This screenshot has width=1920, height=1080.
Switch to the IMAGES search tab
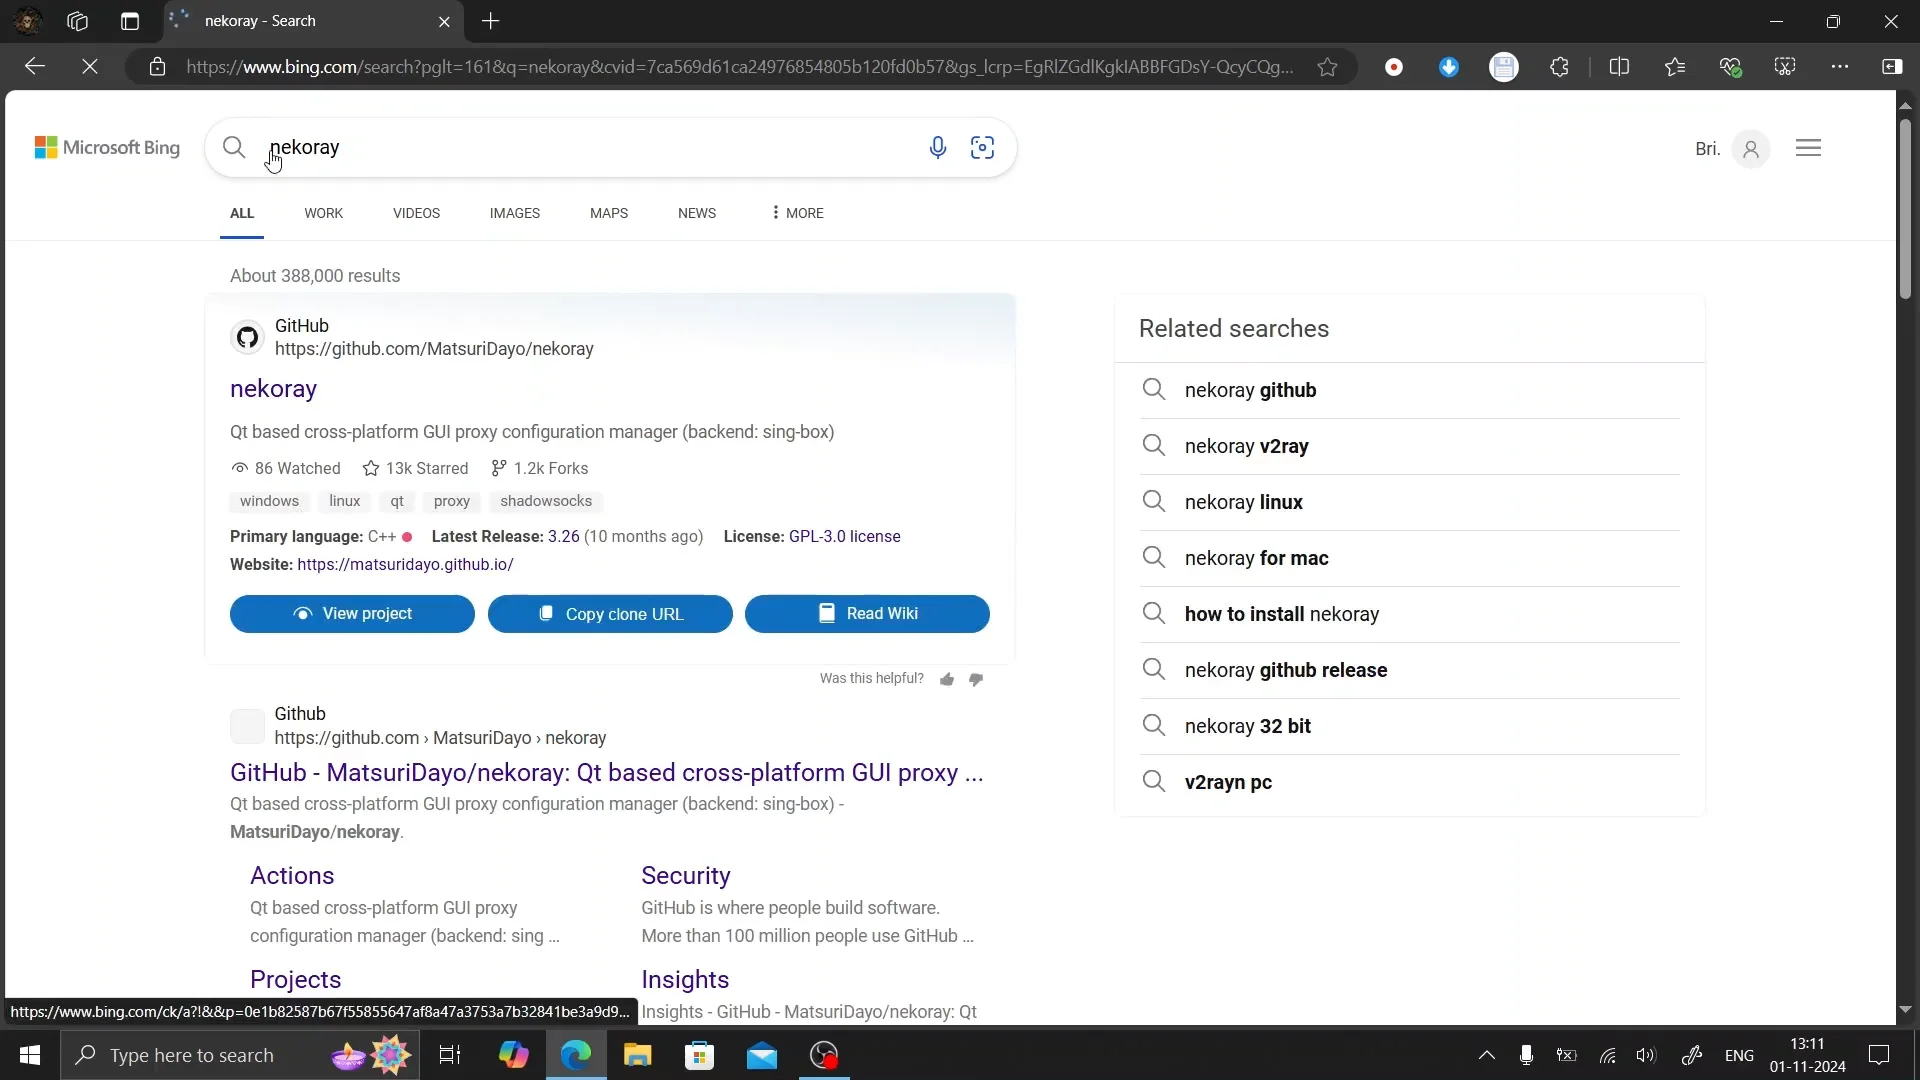tap(514, 213)
